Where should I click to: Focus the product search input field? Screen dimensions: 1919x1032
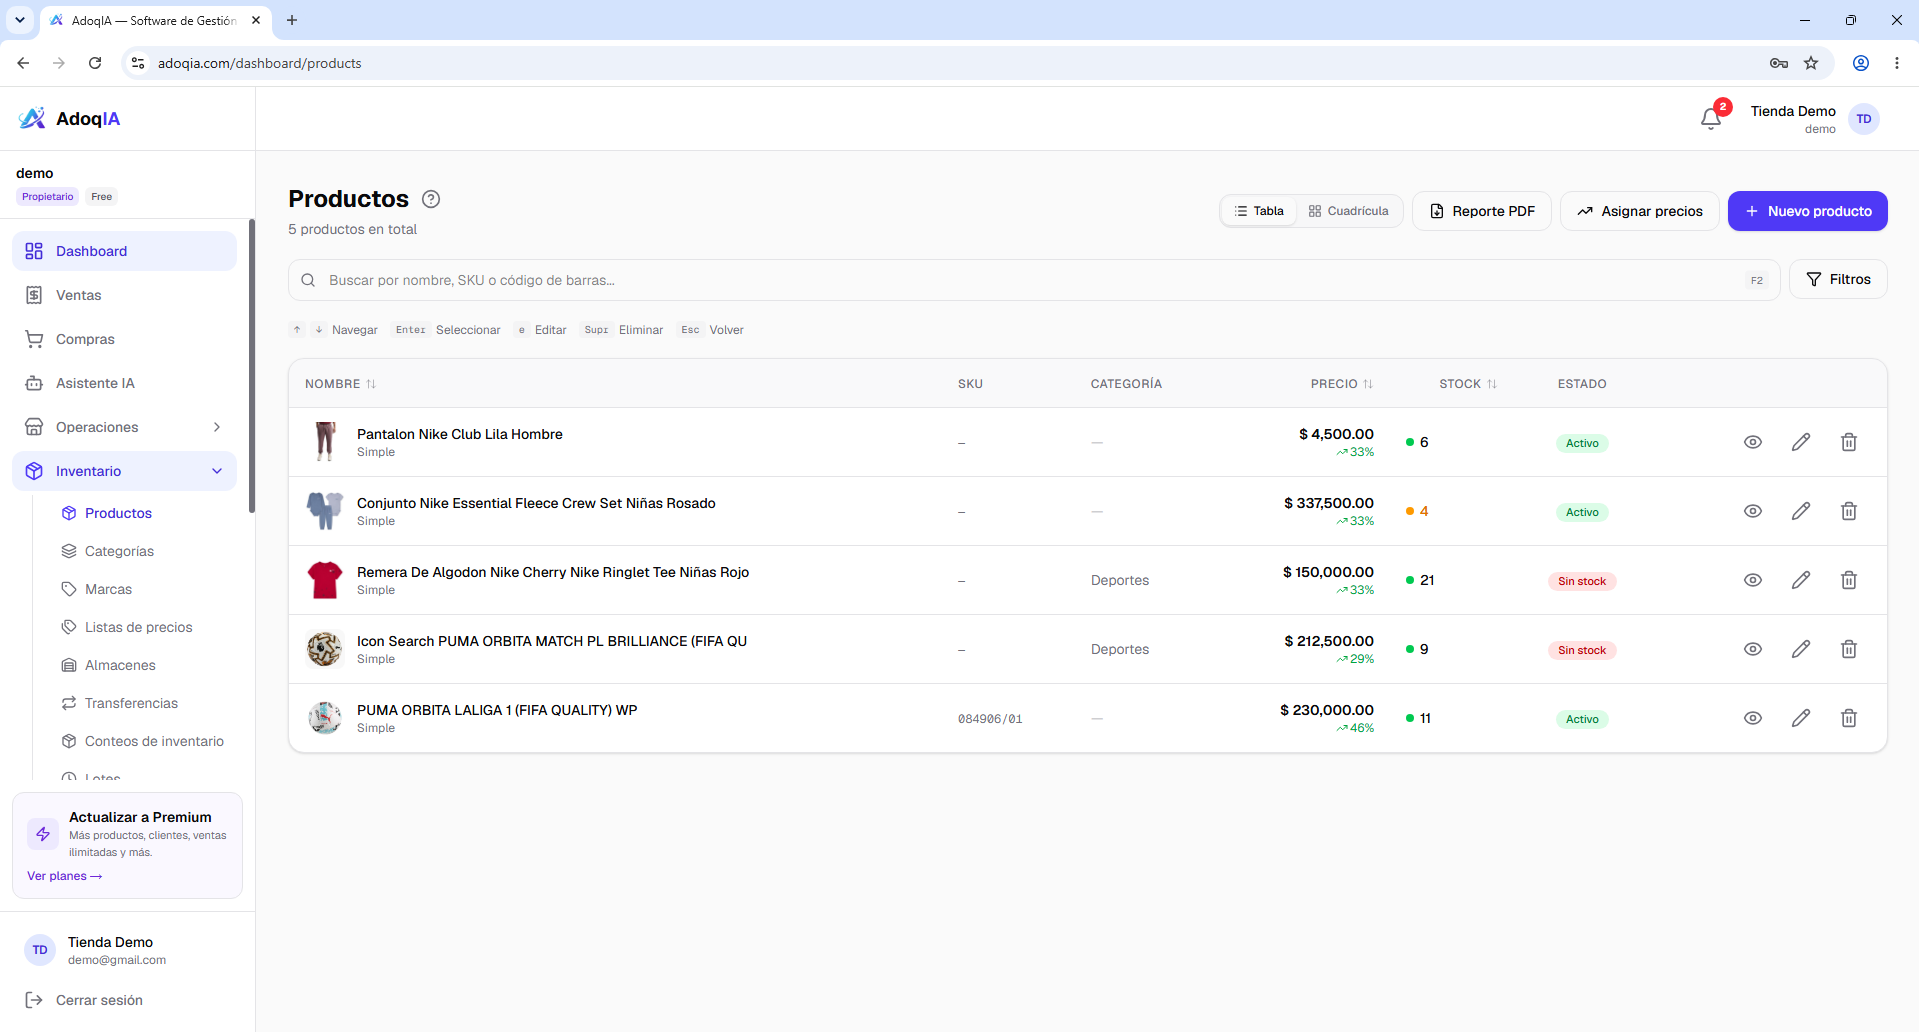click(x=1034, y=280)
